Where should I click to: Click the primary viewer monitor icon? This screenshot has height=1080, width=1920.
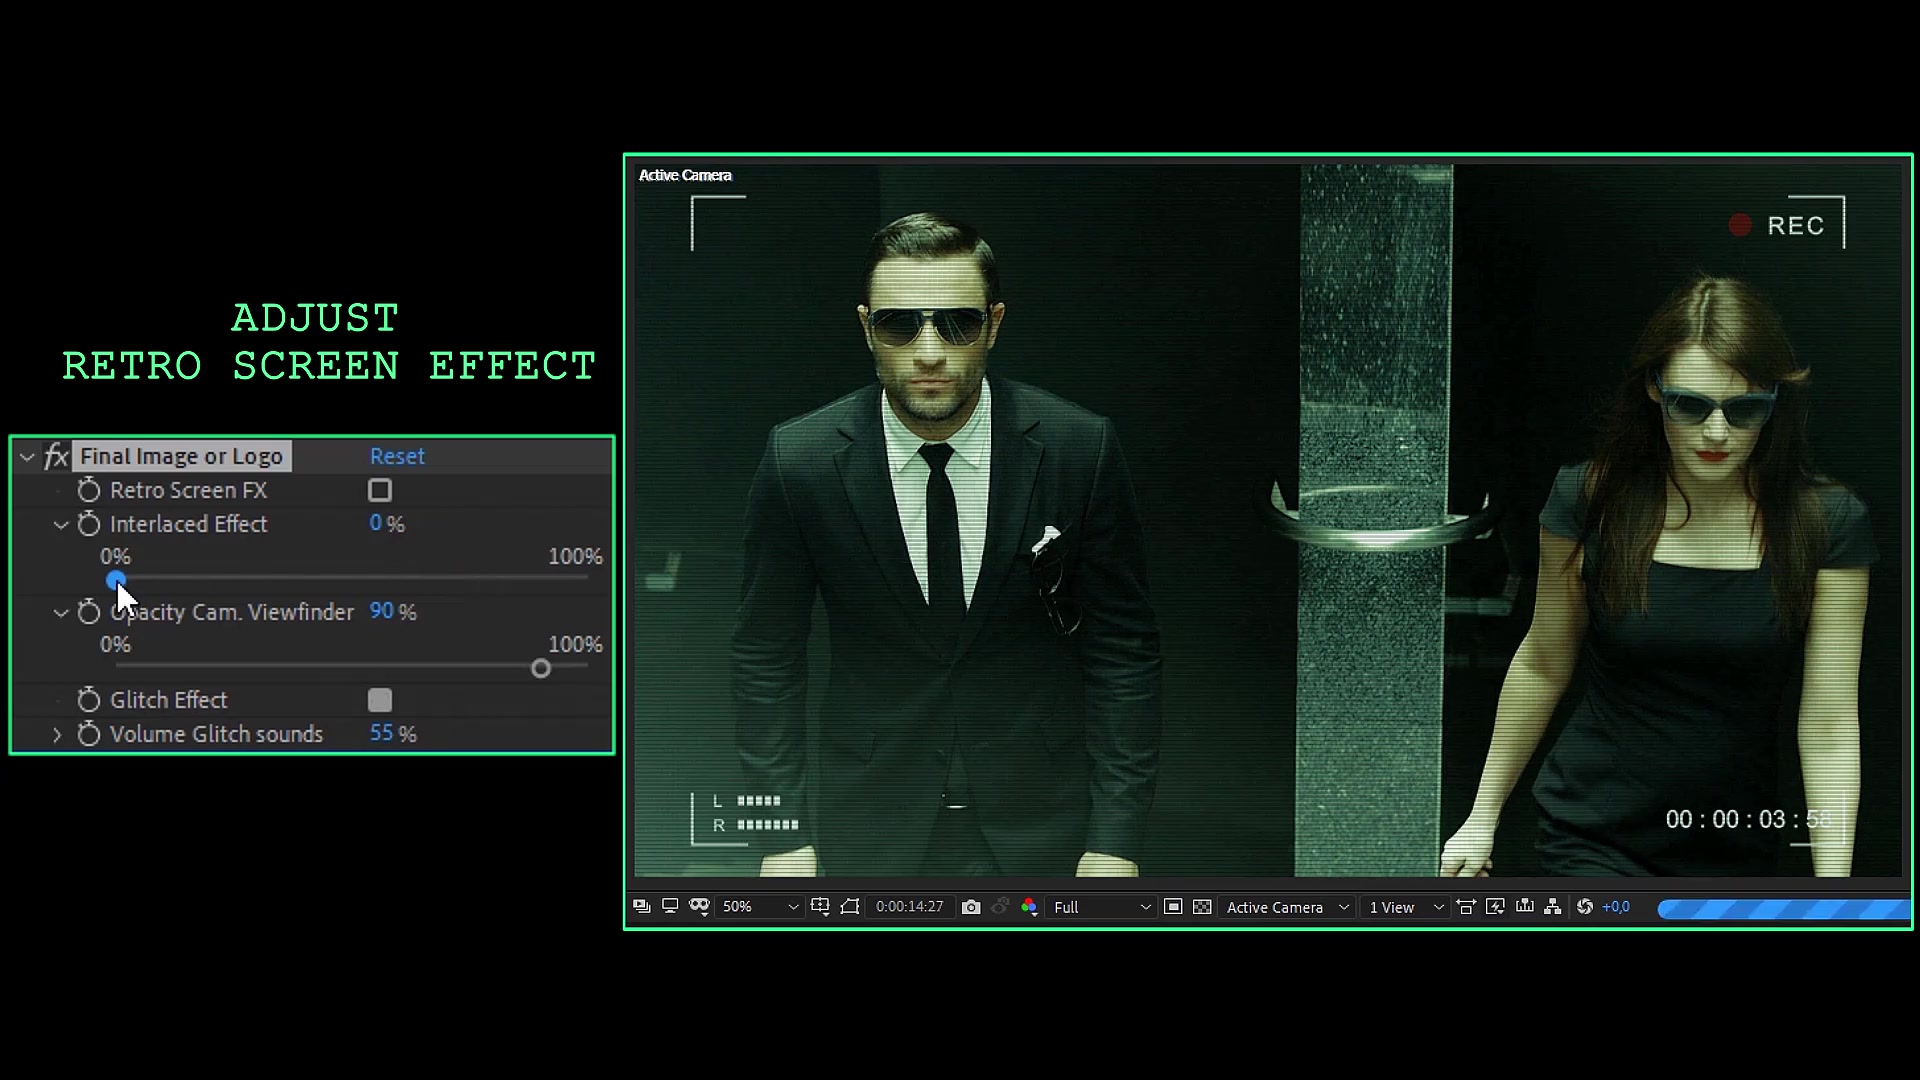click(x=670, y=907)
